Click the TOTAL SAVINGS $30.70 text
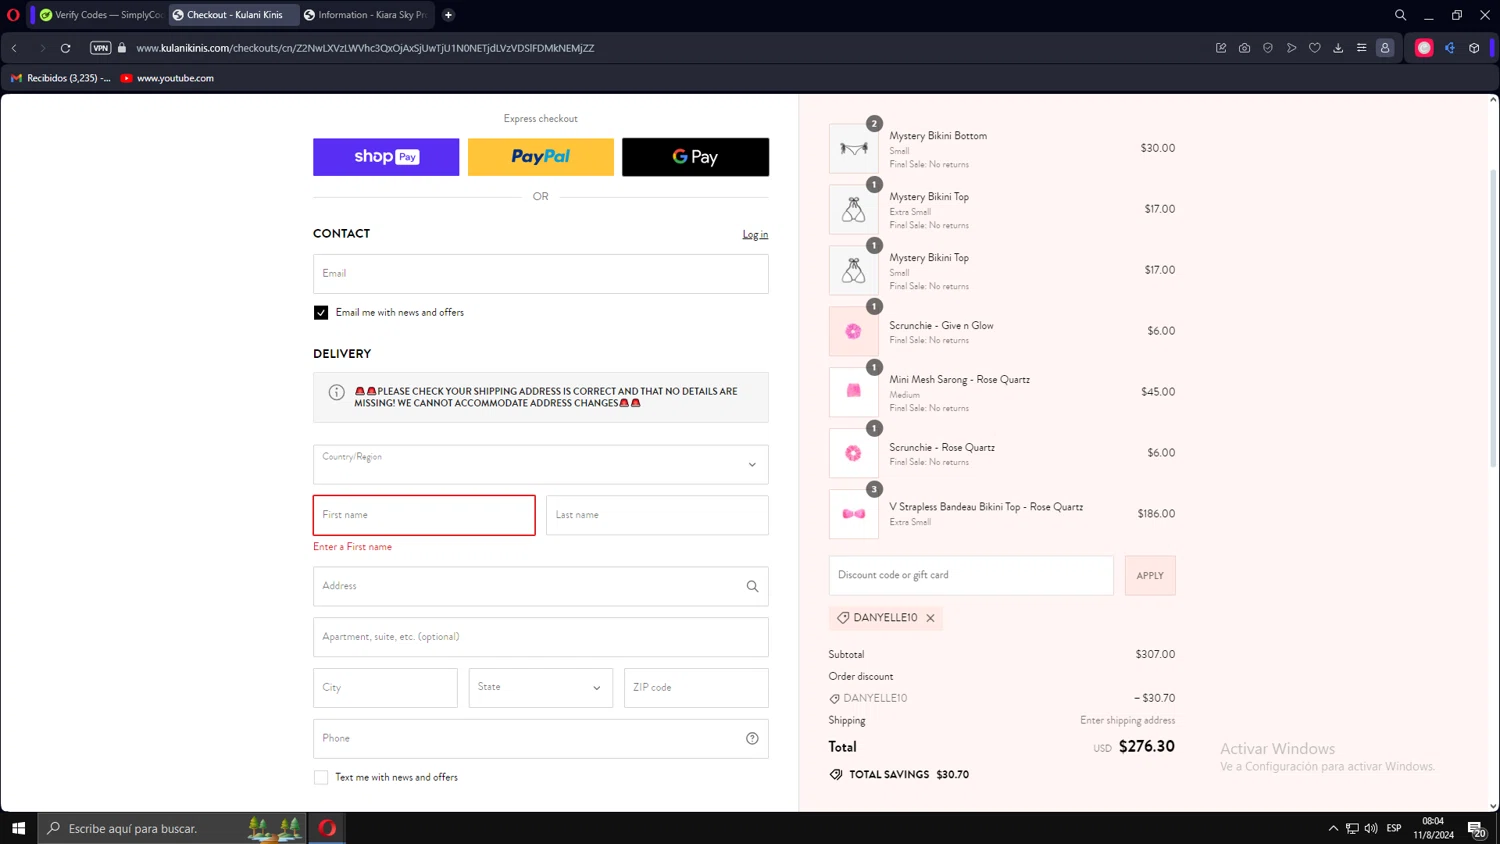 (x=909, y=775)
